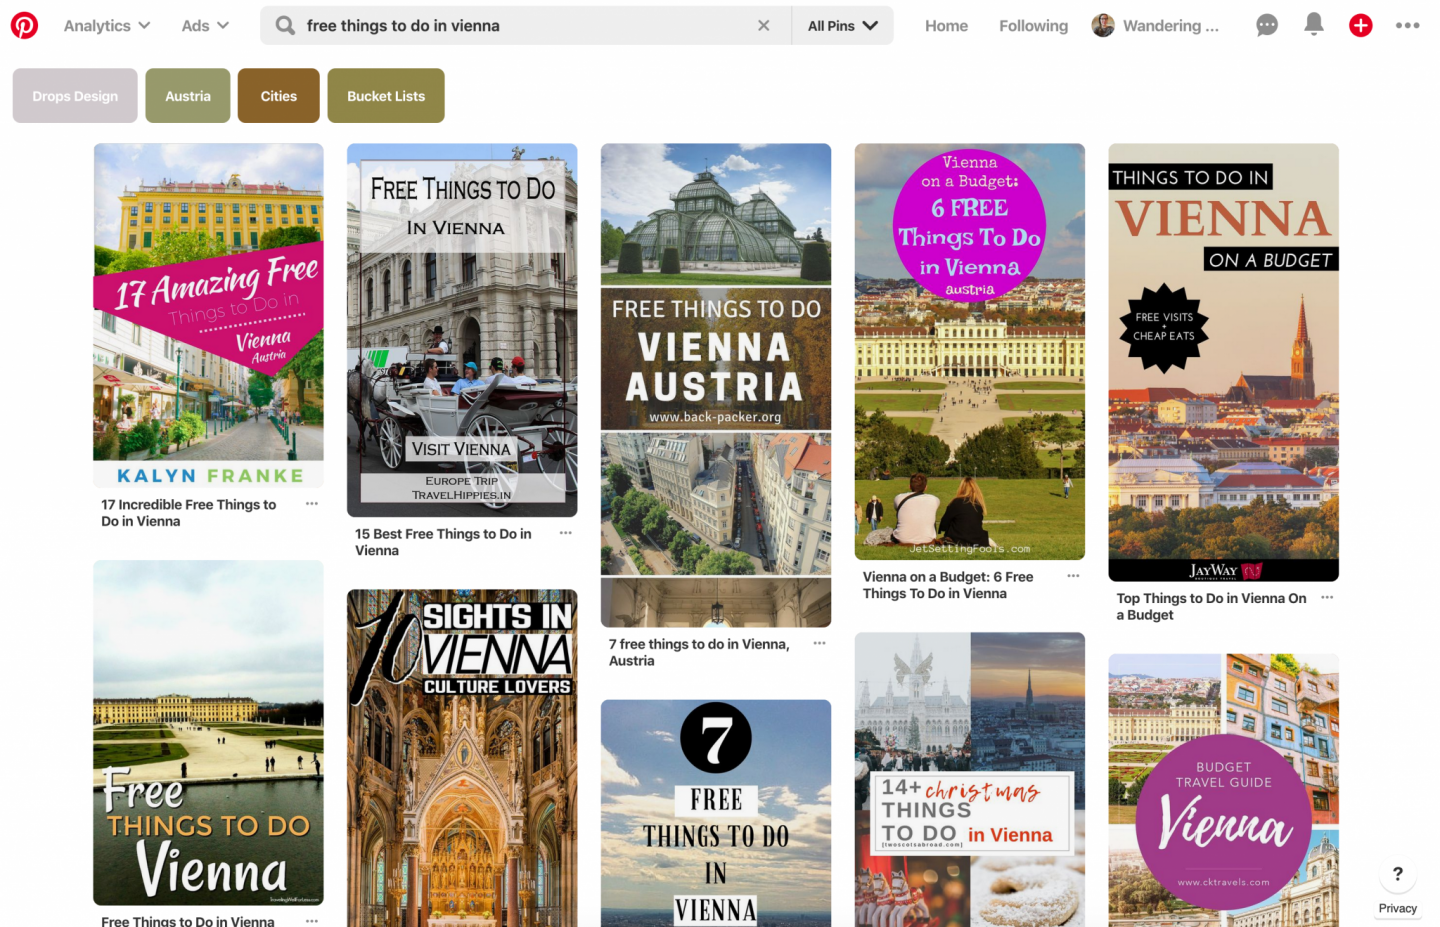Go to the Home tab
Screen dimensions: 1440x927
coord(946,26)
